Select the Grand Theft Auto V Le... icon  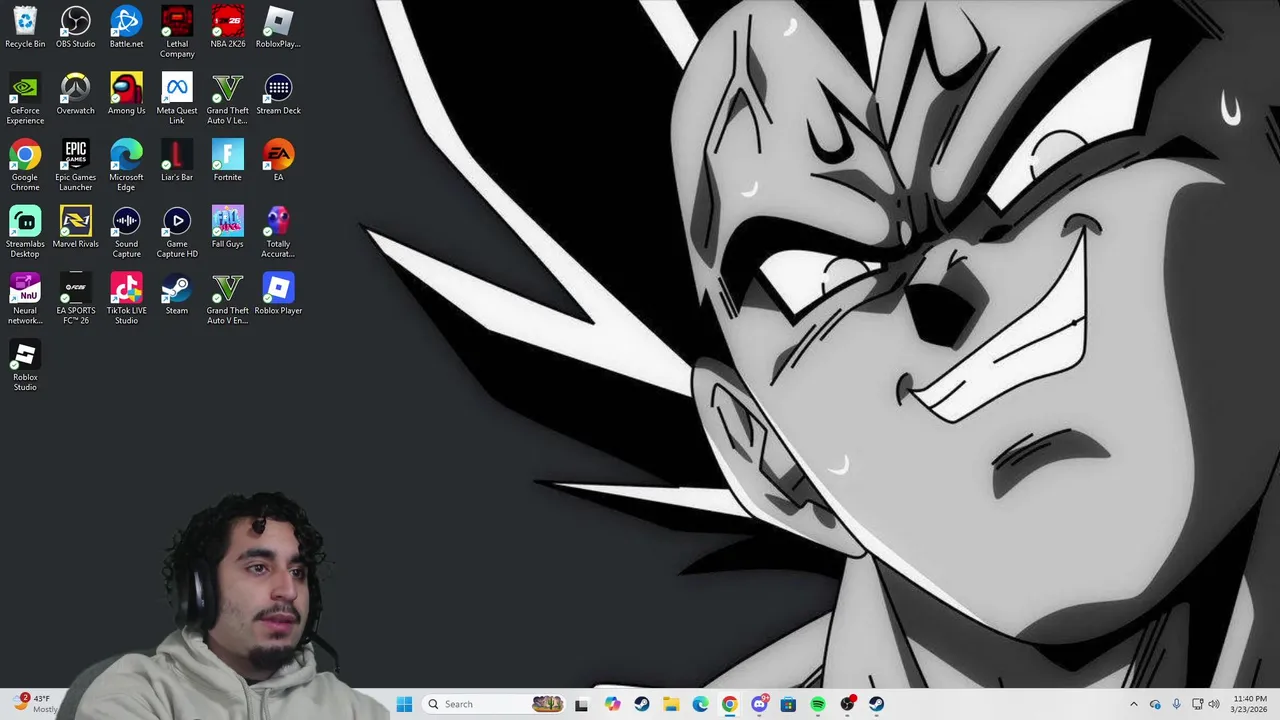(x=228, y=99)
